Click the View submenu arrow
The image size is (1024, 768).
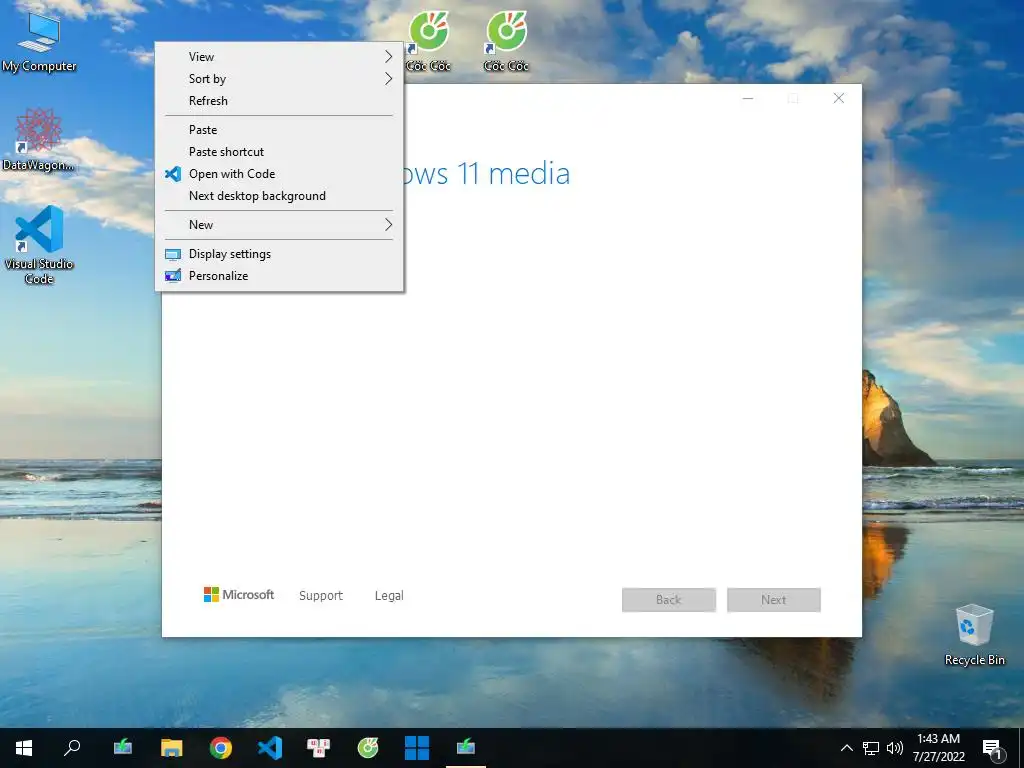(x=389, y=57)
